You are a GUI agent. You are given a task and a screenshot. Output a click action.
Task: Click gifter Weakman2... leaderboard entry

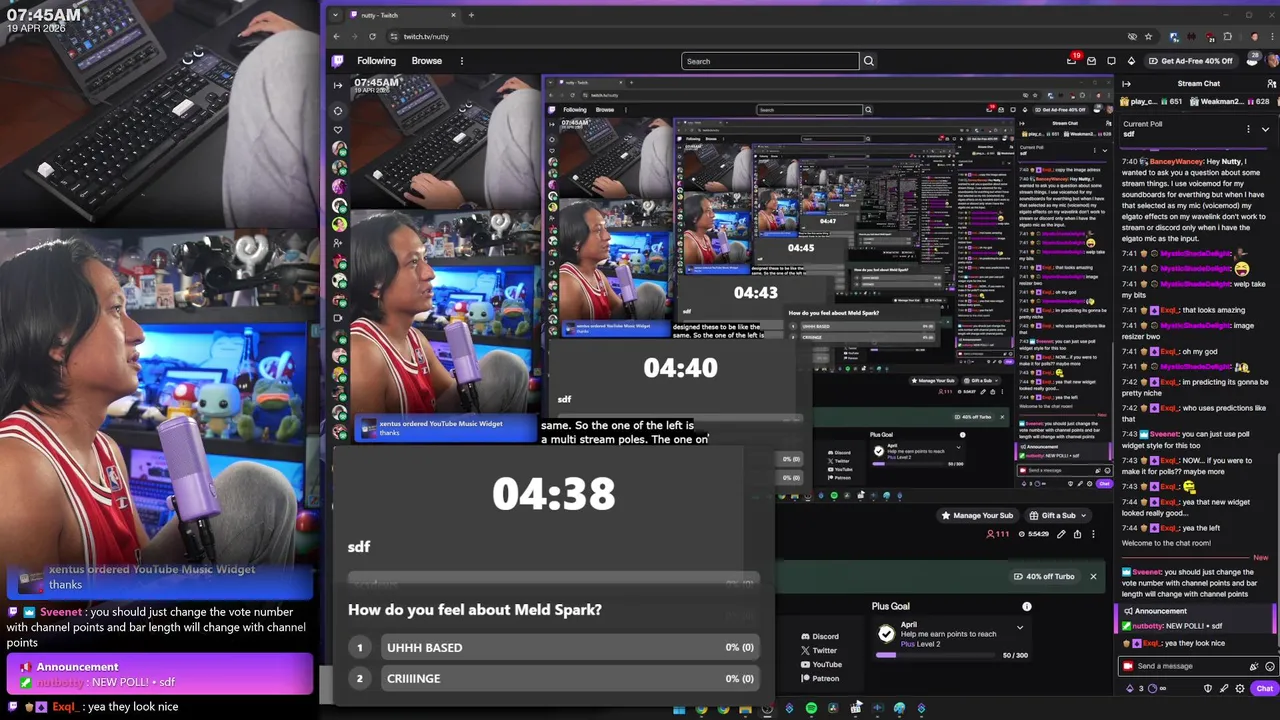coord(1228,101)
